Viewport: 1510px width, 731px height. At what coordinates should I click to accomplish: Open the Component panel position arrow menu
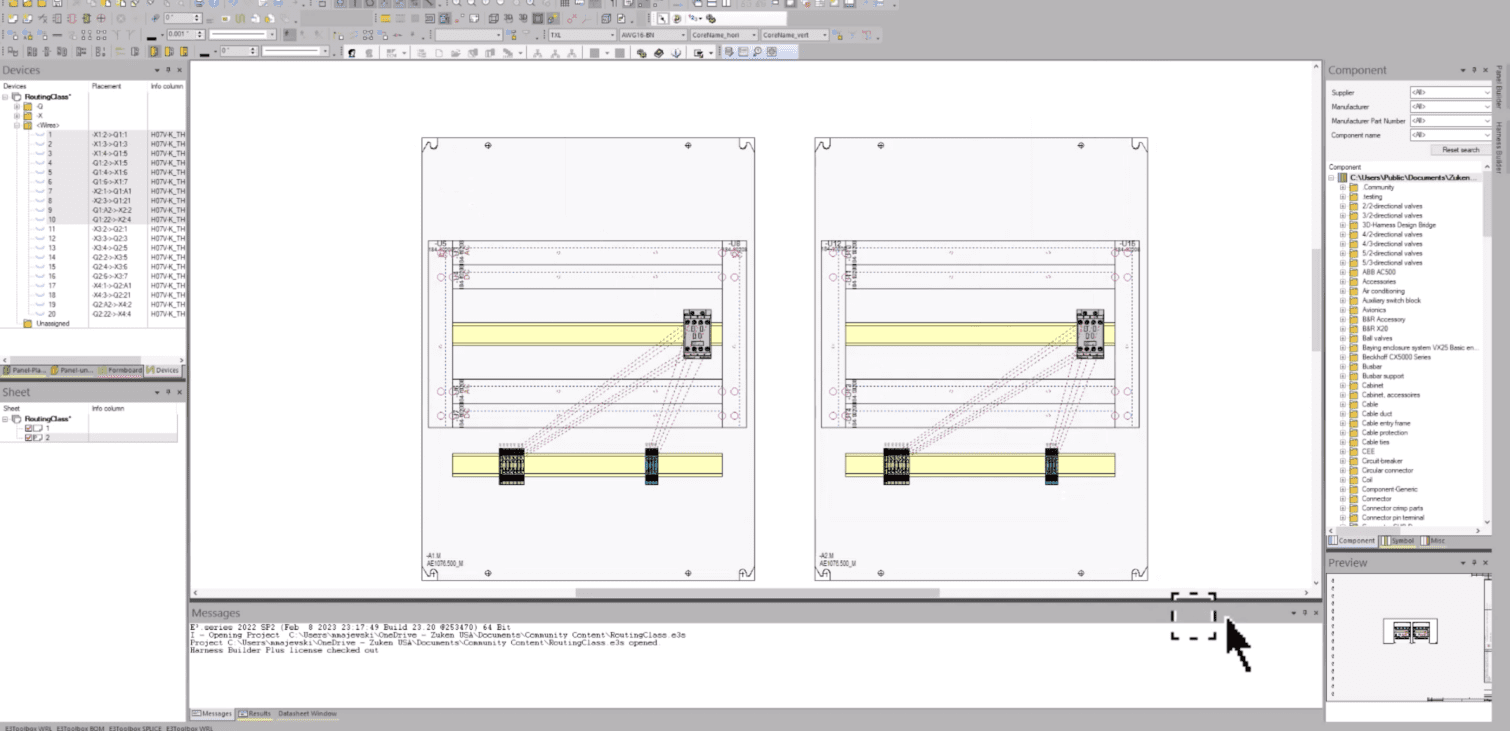tap(1463, 70)
